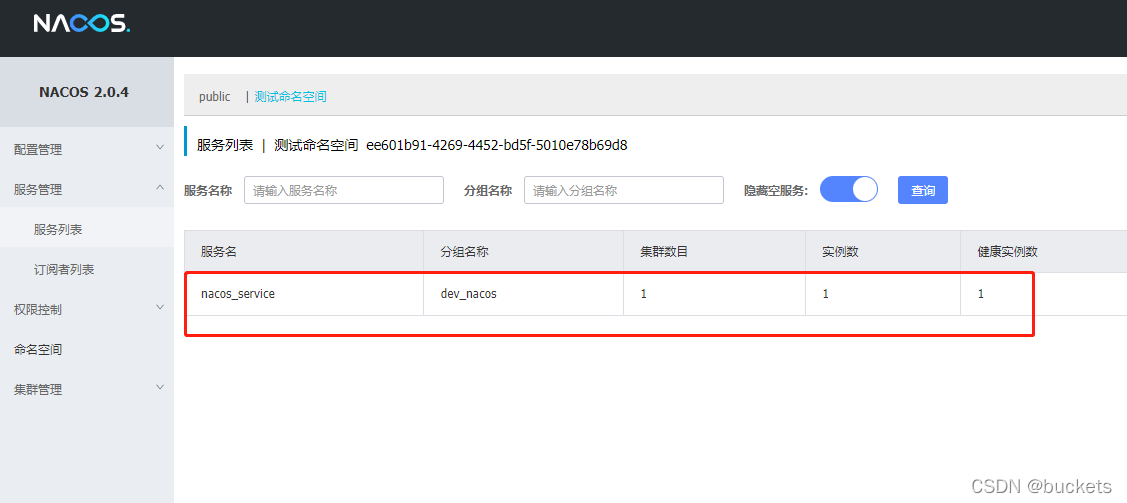Click the 实例数 value 1 cell
Screen dimensions: 1127x503
pos(883,294)
